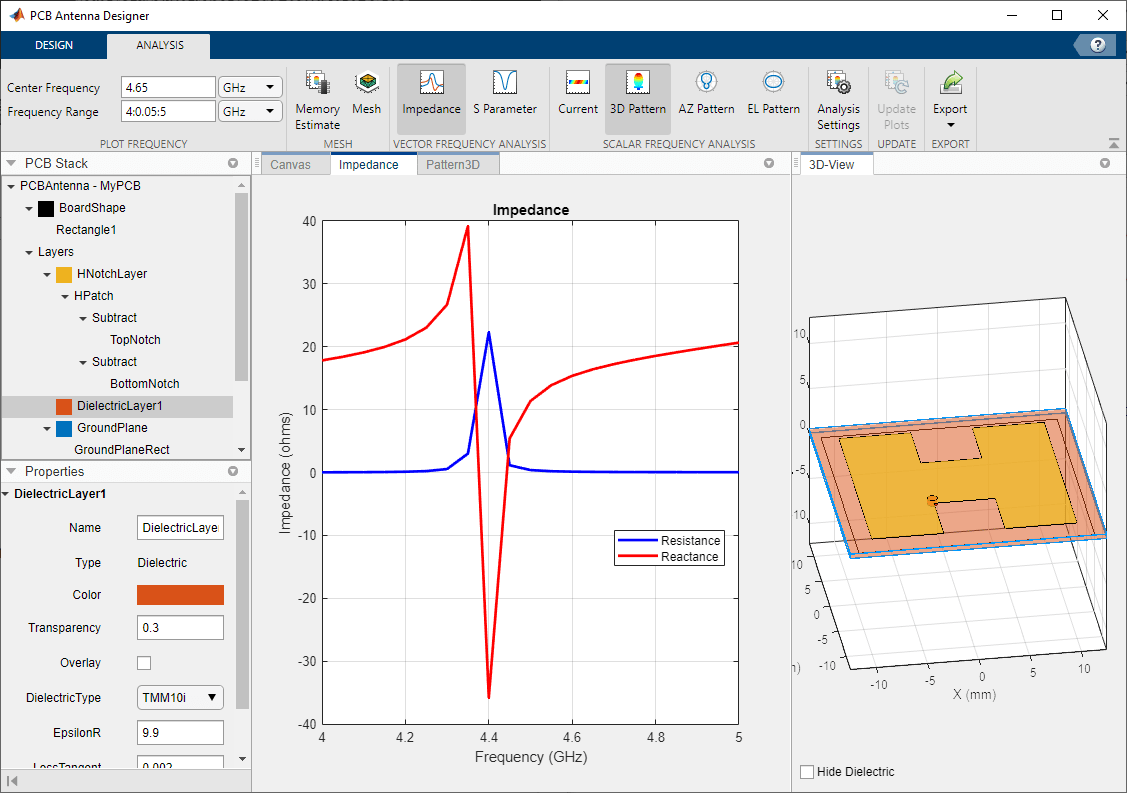
Task: Toggle the Overlay checkbox
Action: pos(144,663)
